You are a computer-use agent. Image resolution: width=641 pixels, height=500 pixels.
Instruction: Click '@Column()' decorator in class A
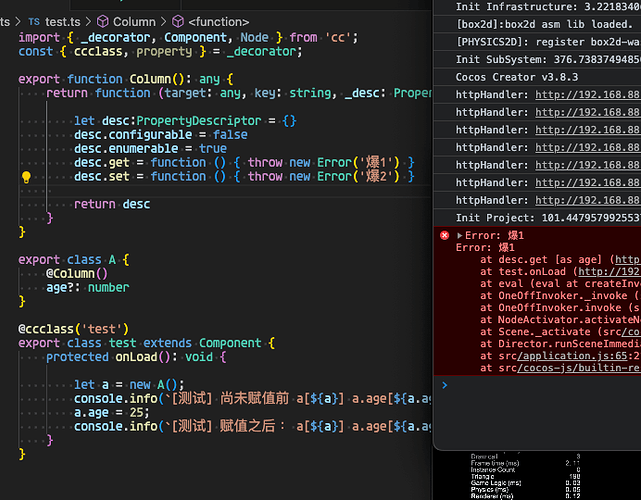tap(77, 274)
